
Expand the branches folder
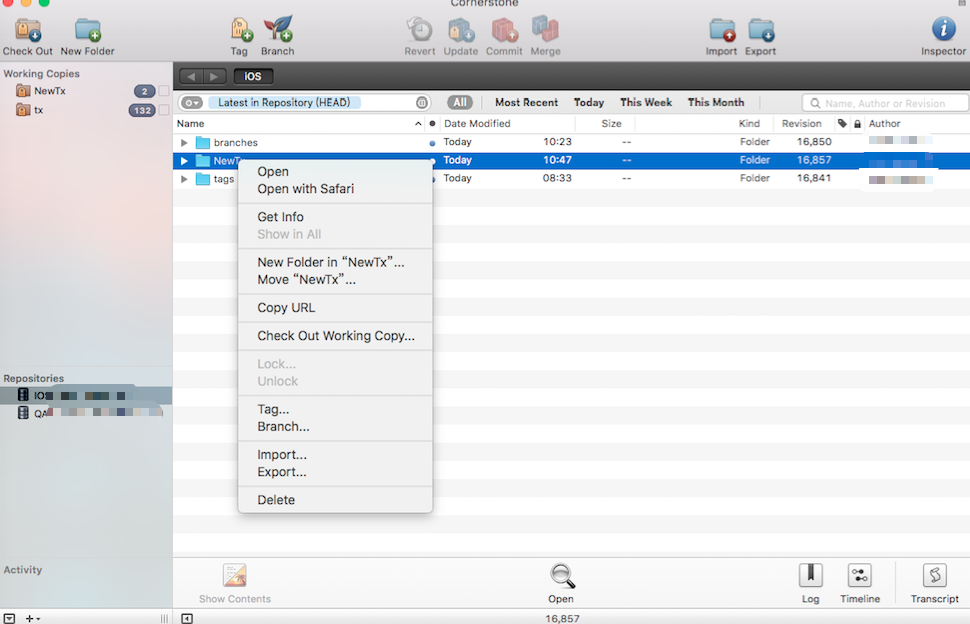click(184, 142)
